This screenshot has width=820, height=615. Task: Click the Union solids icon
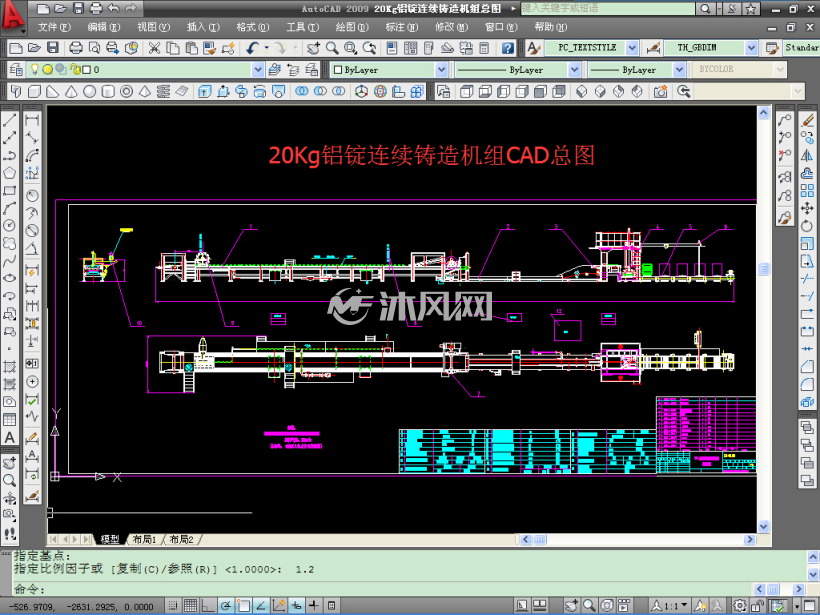pos(302,92)
